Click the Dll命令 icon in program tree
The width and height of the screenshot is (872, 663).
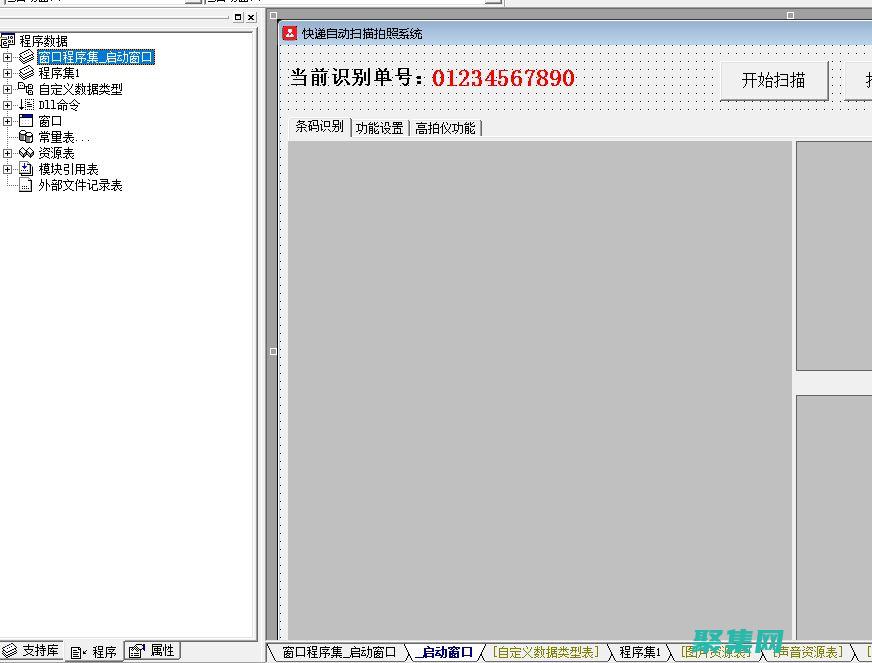pos(26,105)
